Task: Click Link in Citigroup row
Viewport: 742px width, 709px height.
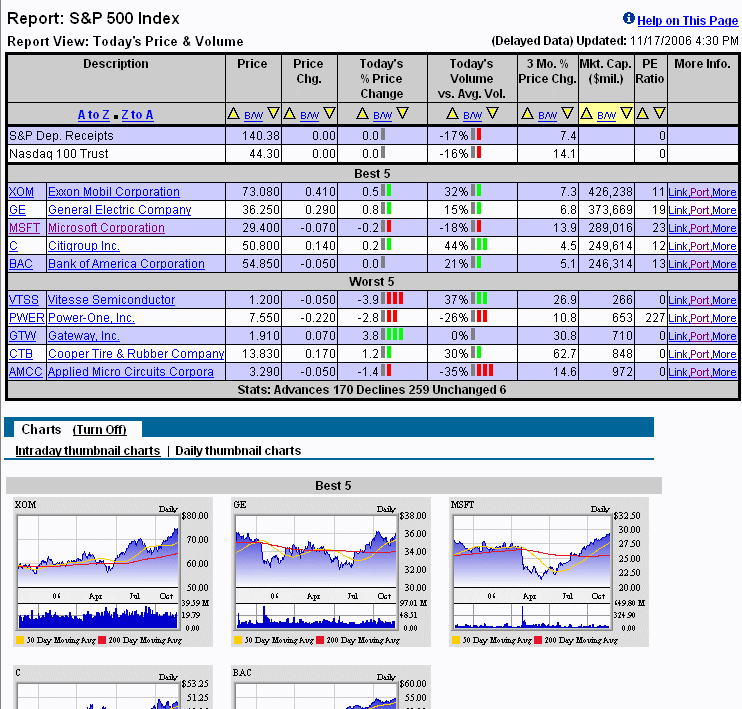Action: tap(678, 246)
